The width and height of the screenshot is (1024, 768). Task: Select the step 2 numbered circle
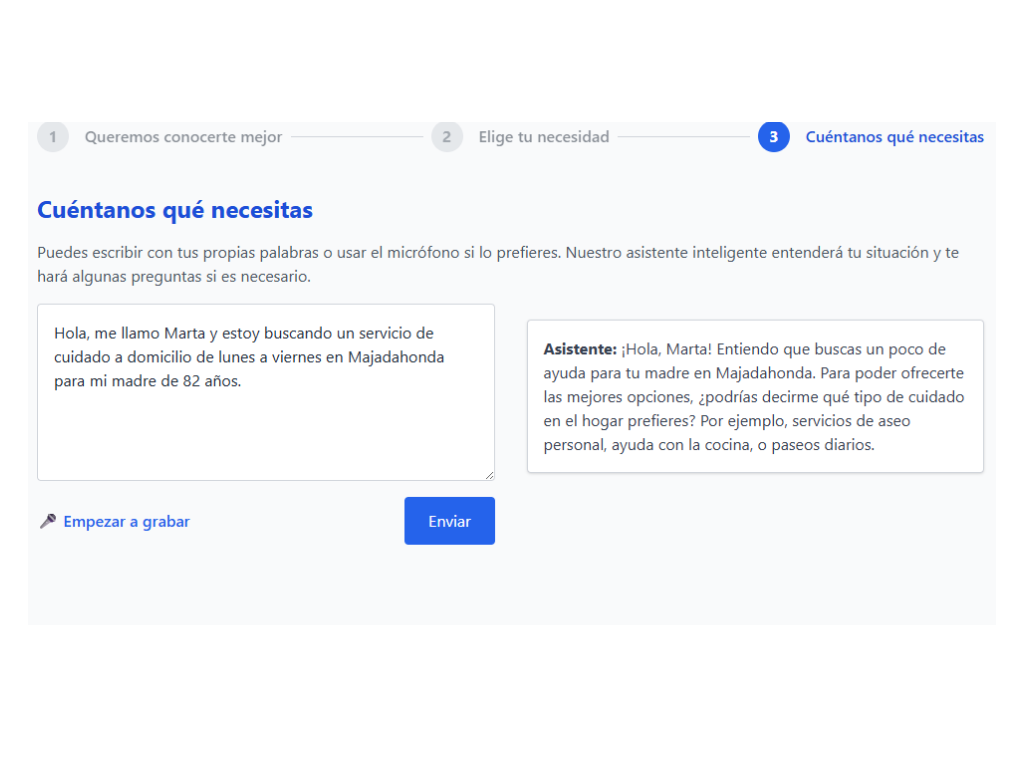446,137
